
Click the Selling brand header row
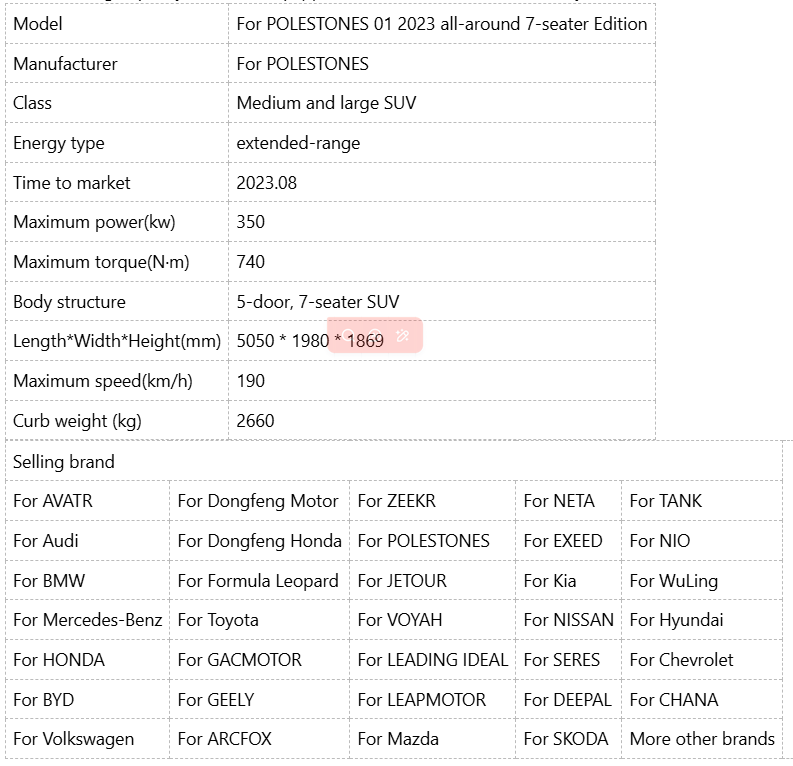[x=64, y=462]
